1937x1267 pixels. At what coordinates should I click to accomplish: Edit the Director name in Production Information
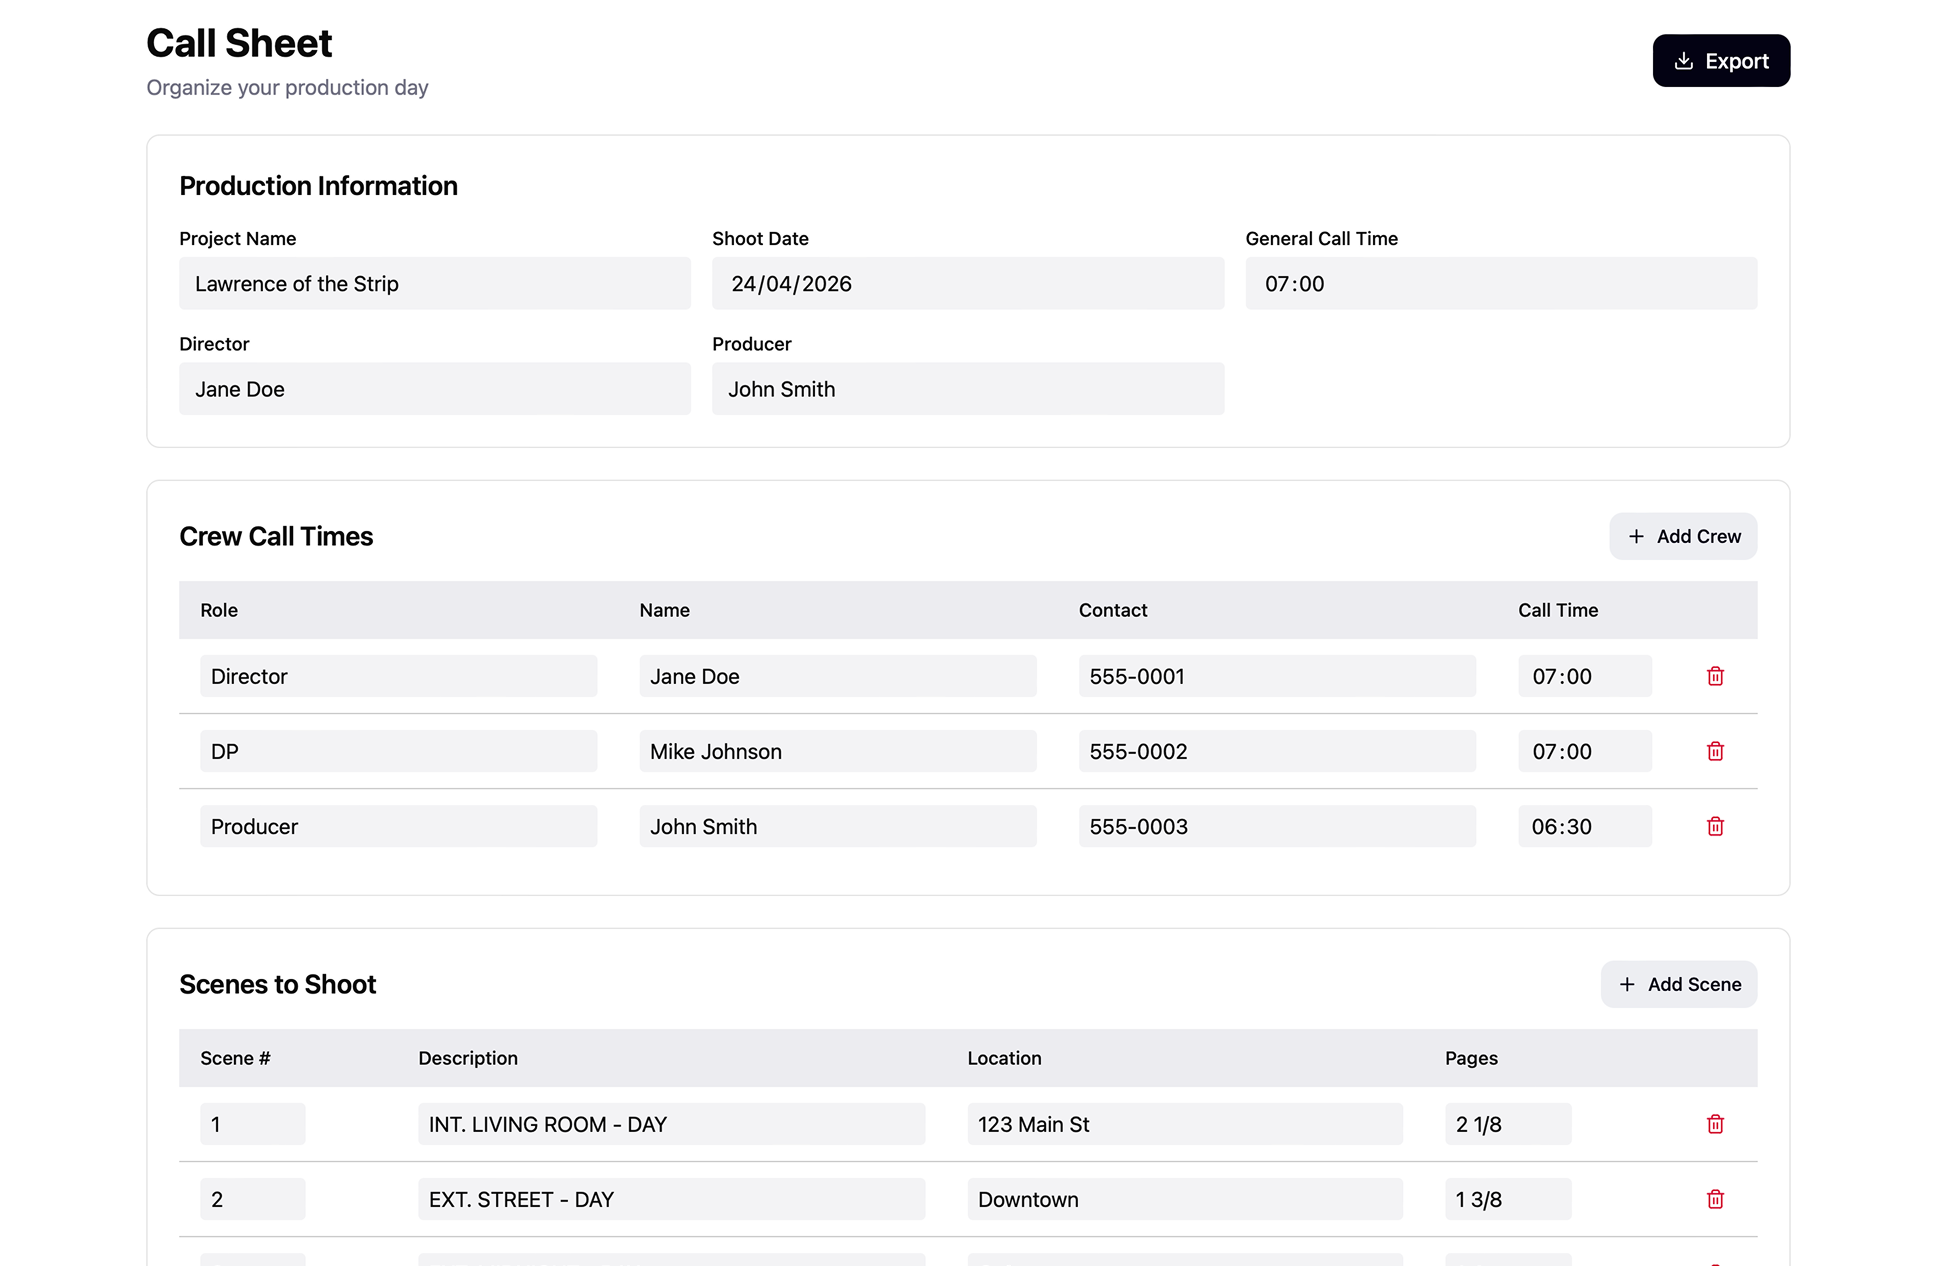[x=434, y=389]
